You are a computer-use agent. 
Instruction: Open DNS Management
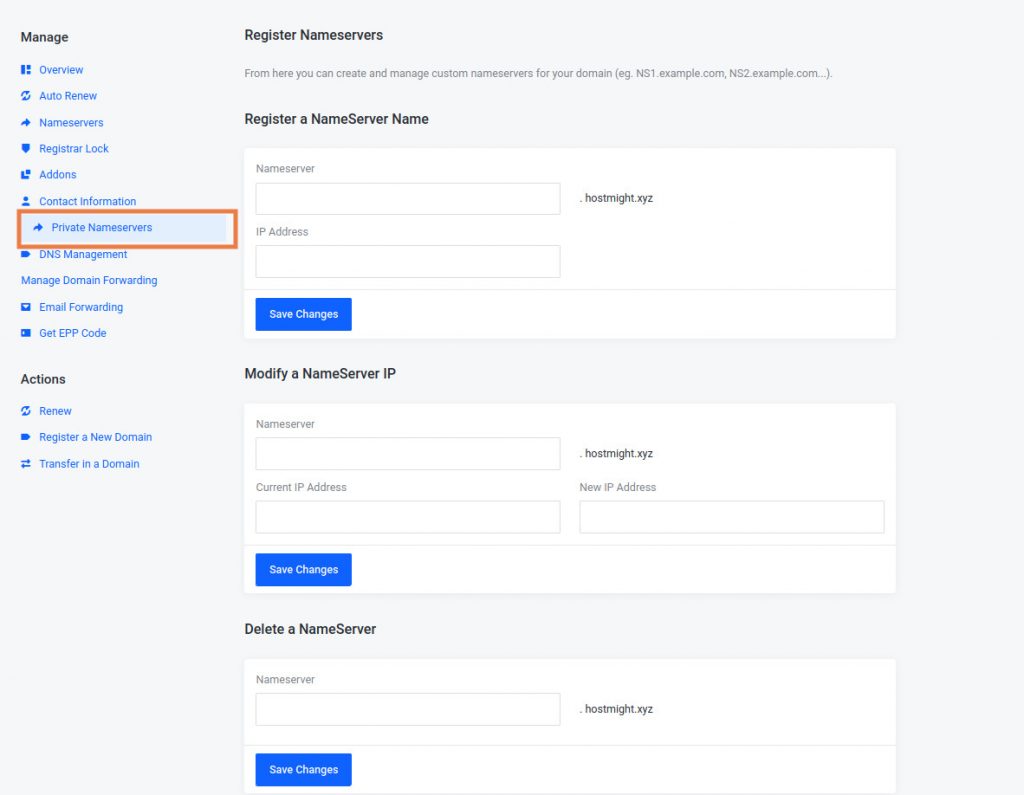[83, 254]
